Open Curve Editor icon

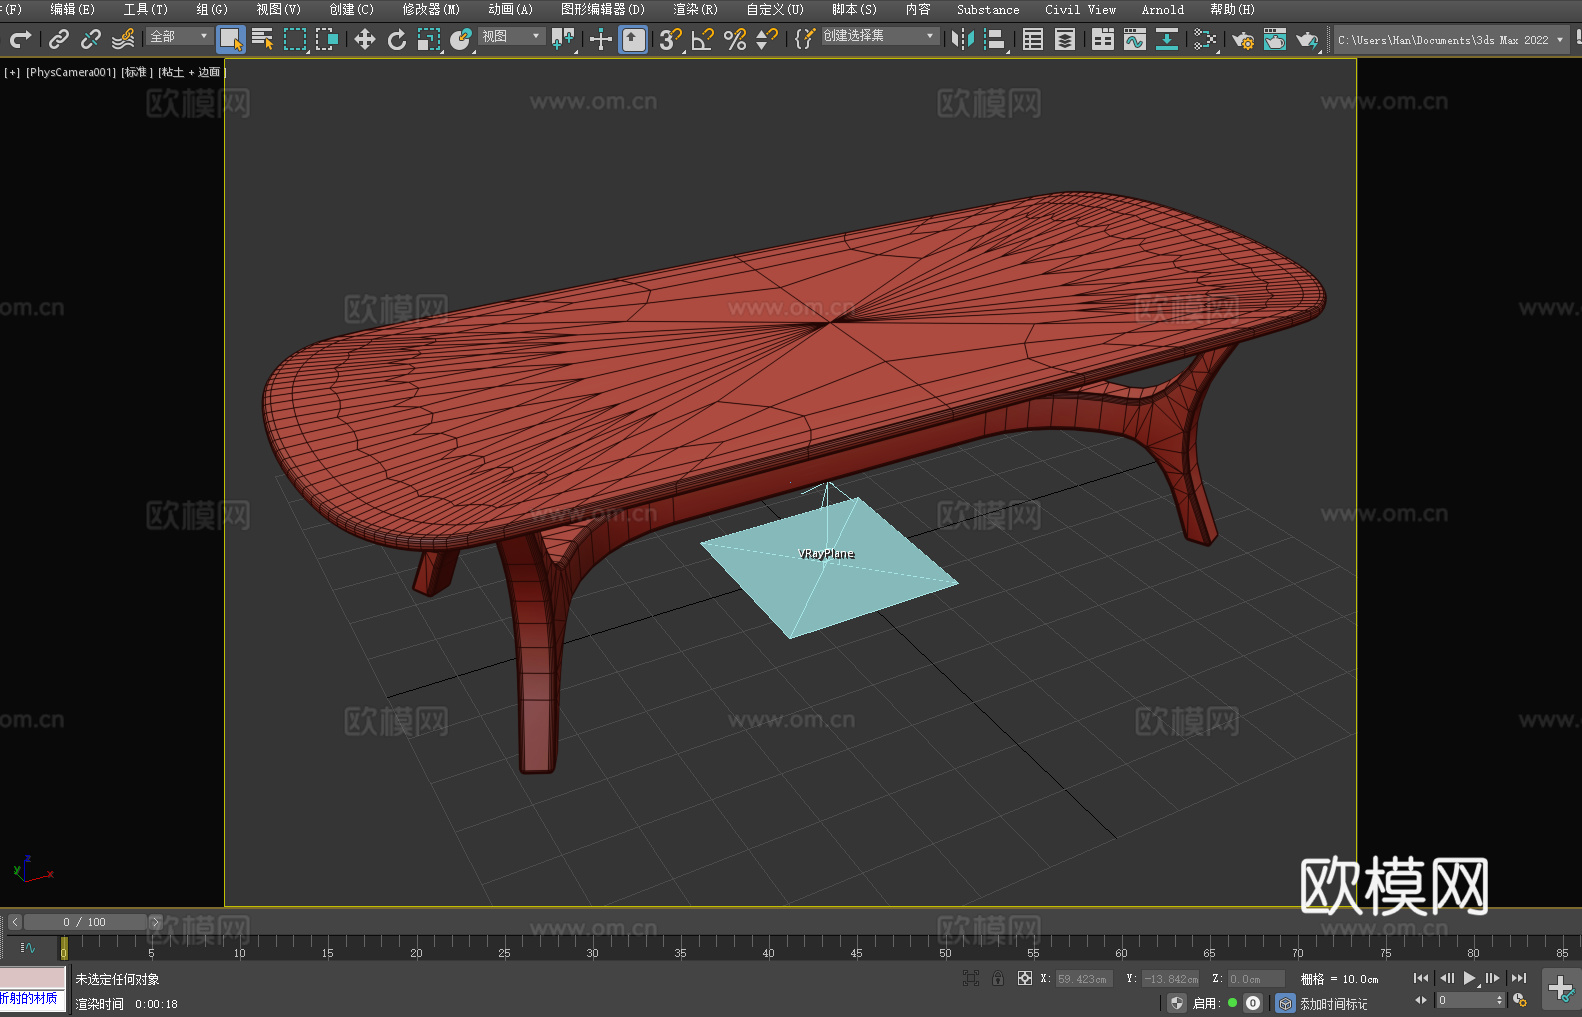click(x=1135, y=39)
